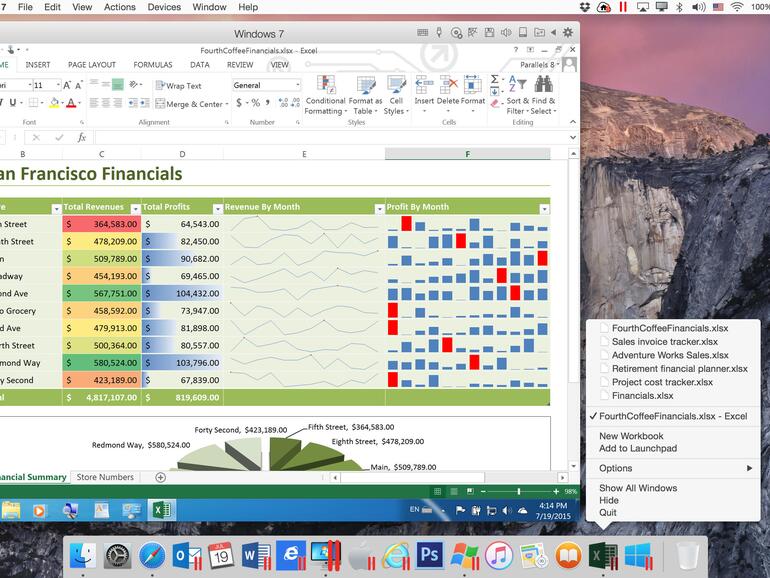This screenshot has width=770, height=578.
Task: Click the accounting dollar format icon
Action: 239,103
